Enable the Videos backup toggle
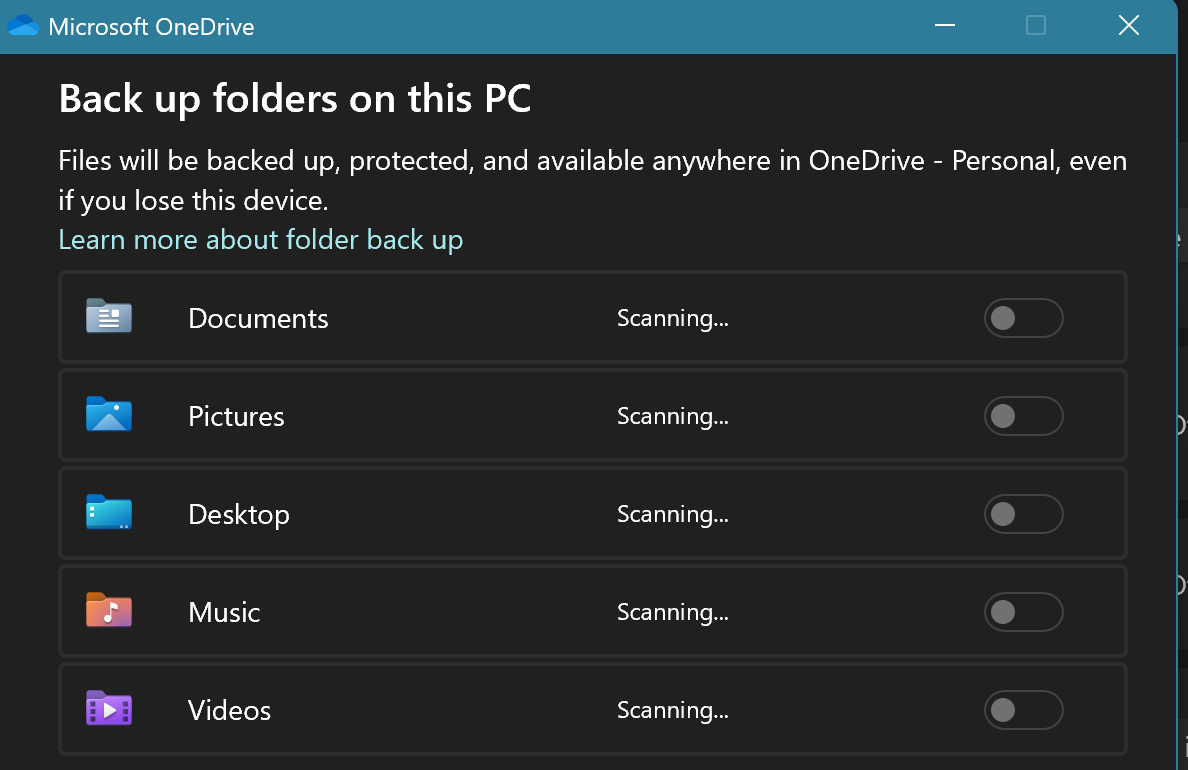This screenshot has height=770, width=1188. tap(1023, 710)
